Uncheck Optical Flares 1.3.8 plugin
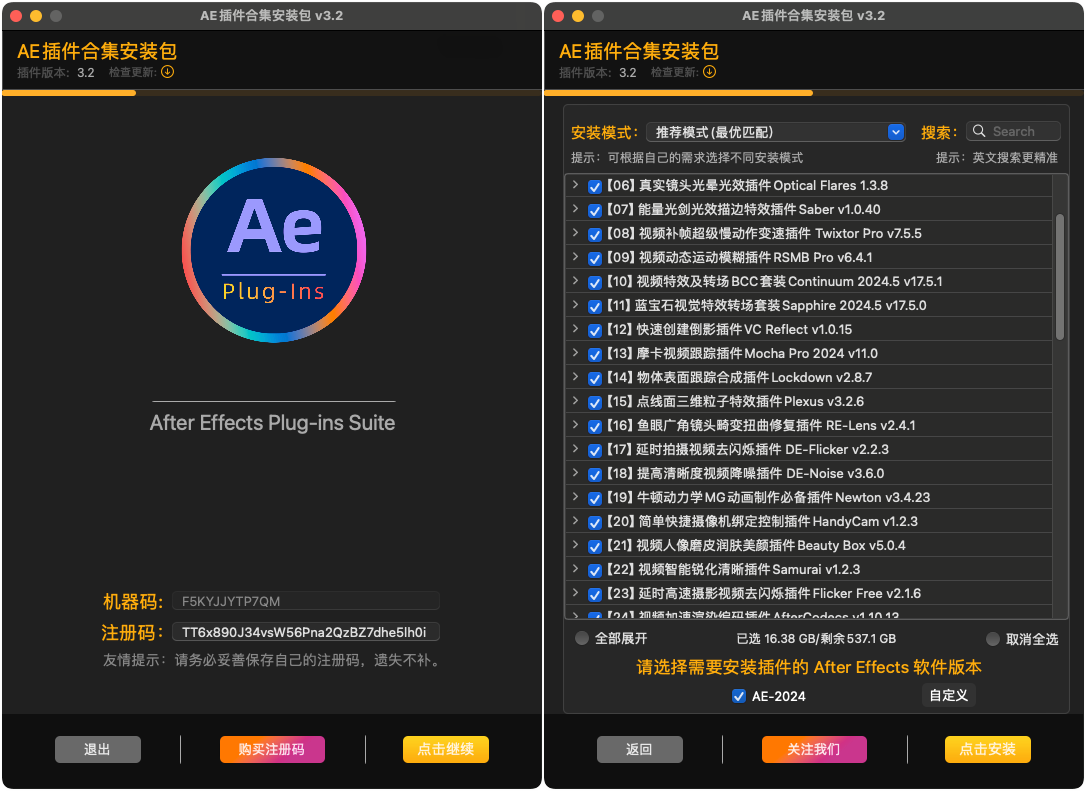This screenshot has width=1088, height=791. coord(595,185)
